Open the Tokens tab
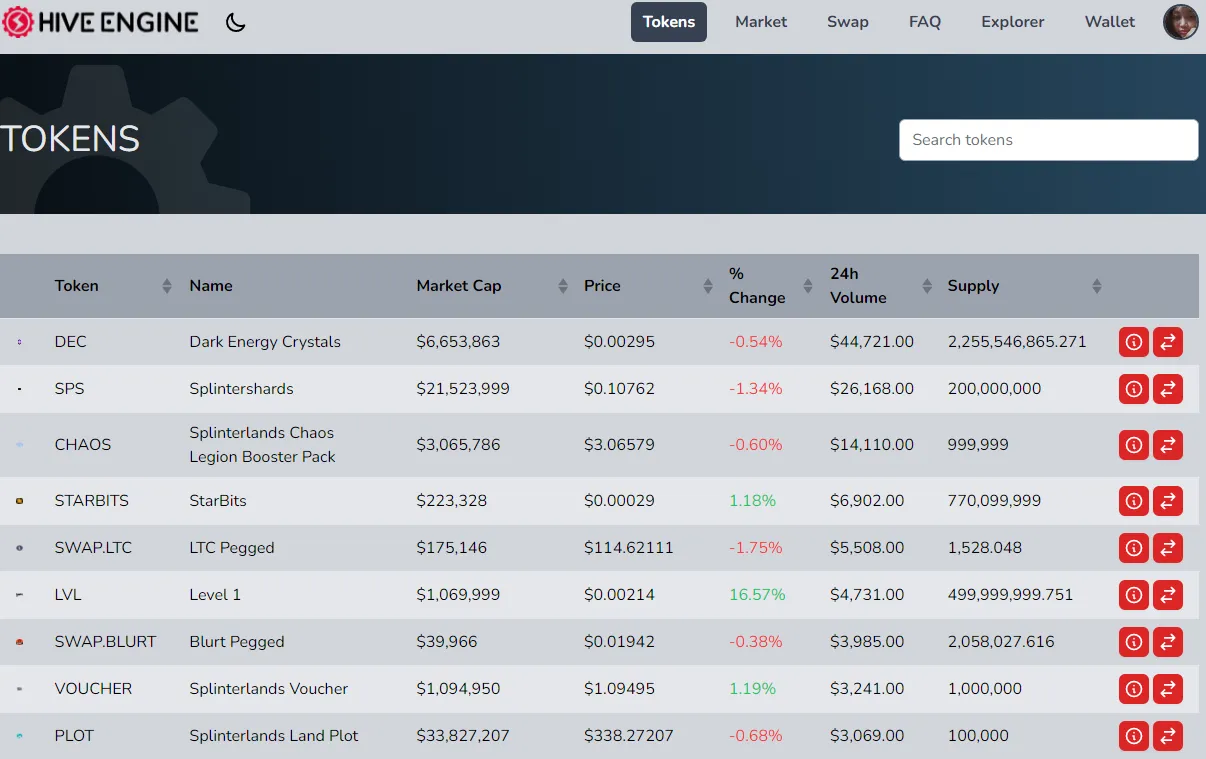The height and width of the screenshot is (759, 1206). tap(669, 22)
